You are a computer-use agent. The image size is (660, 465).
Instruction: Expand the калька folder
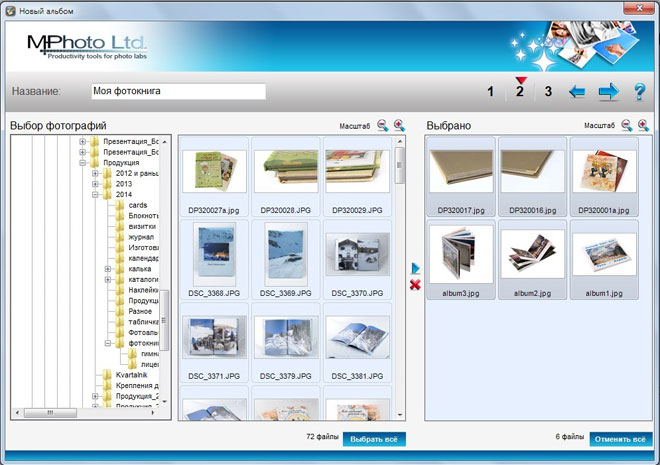[x=108, y=269]
